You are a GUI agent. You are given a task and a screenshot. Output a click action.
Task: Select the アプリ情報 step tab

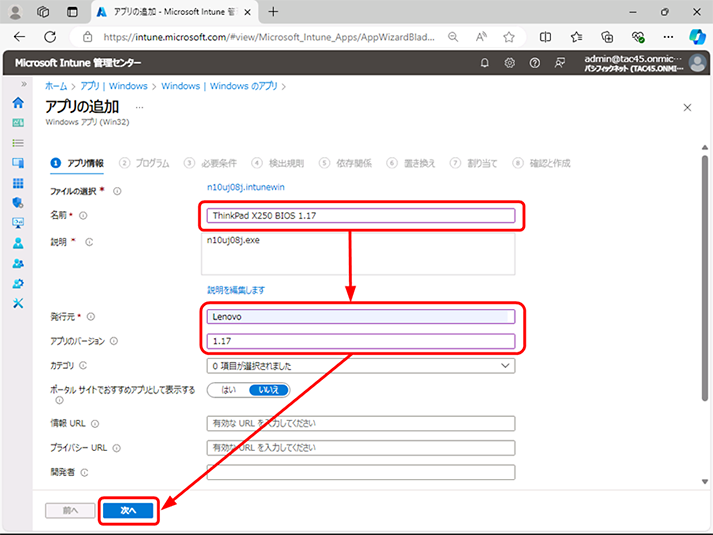pos(77,163)
